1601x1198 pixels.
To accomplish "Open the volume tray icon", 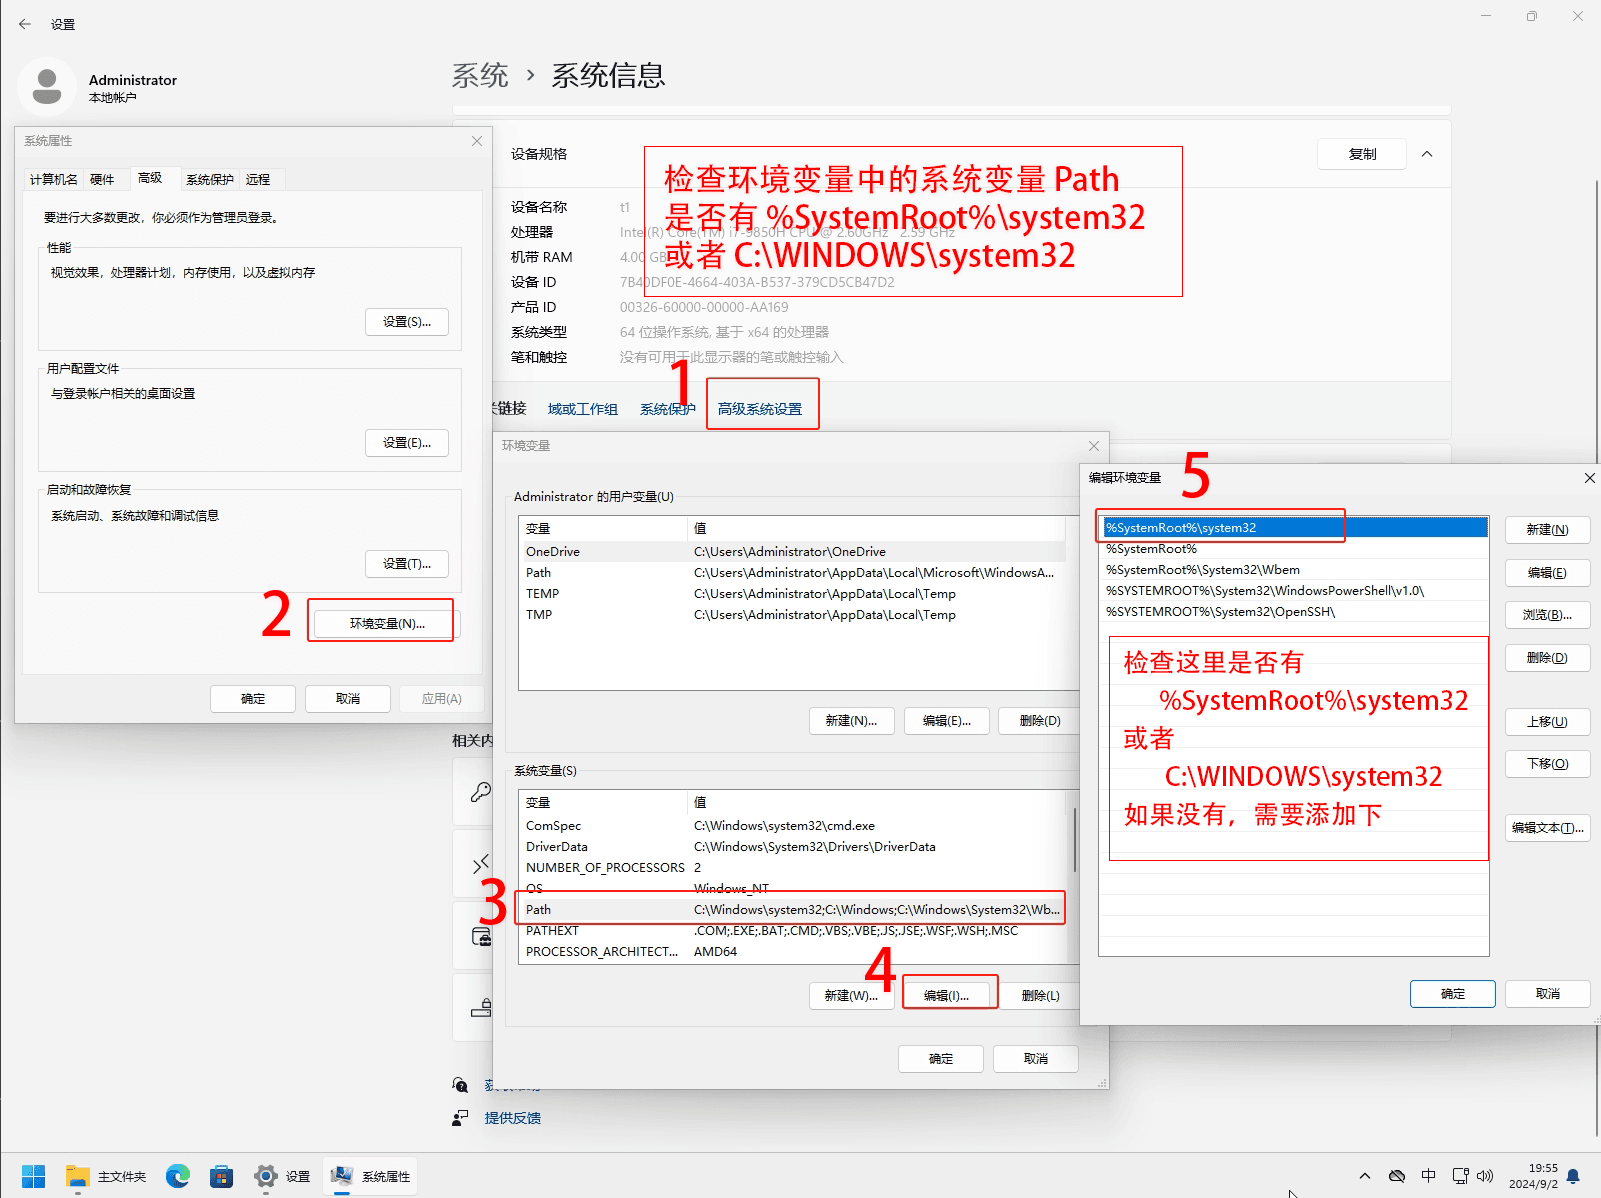I will [x=1485, y=1176].
